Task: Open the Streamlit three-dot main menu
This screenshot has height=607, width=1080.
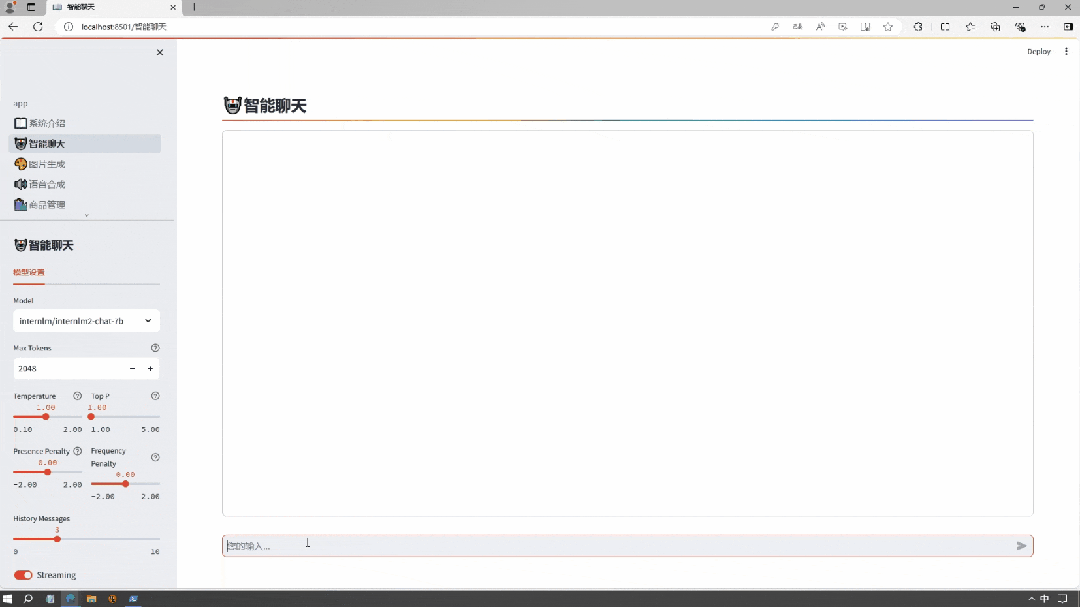Action: (x=1066, y=52)
